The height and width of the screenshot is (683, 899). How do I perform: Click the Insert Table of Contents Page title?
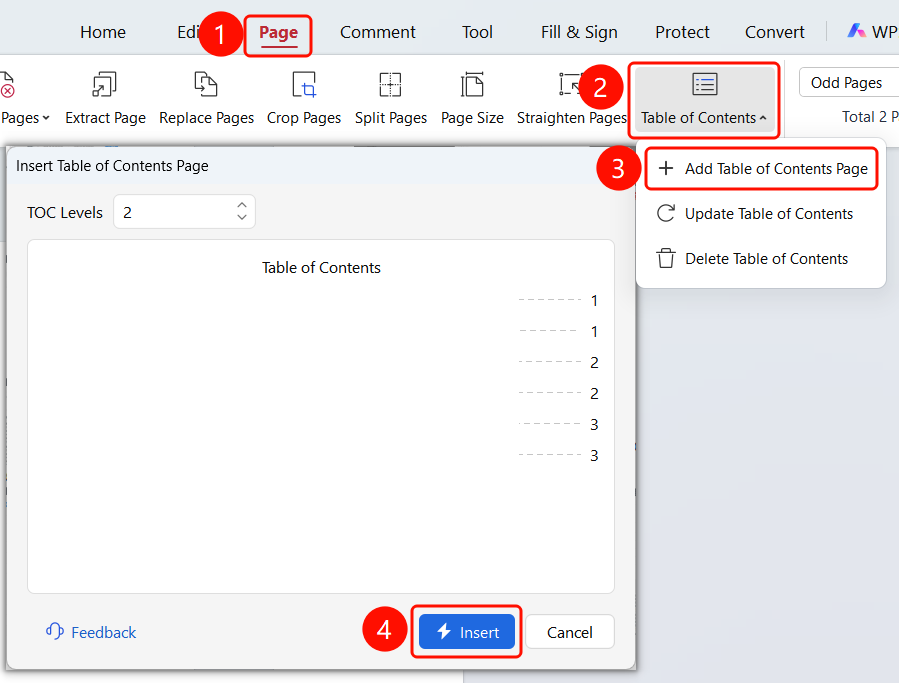[112, 166]
